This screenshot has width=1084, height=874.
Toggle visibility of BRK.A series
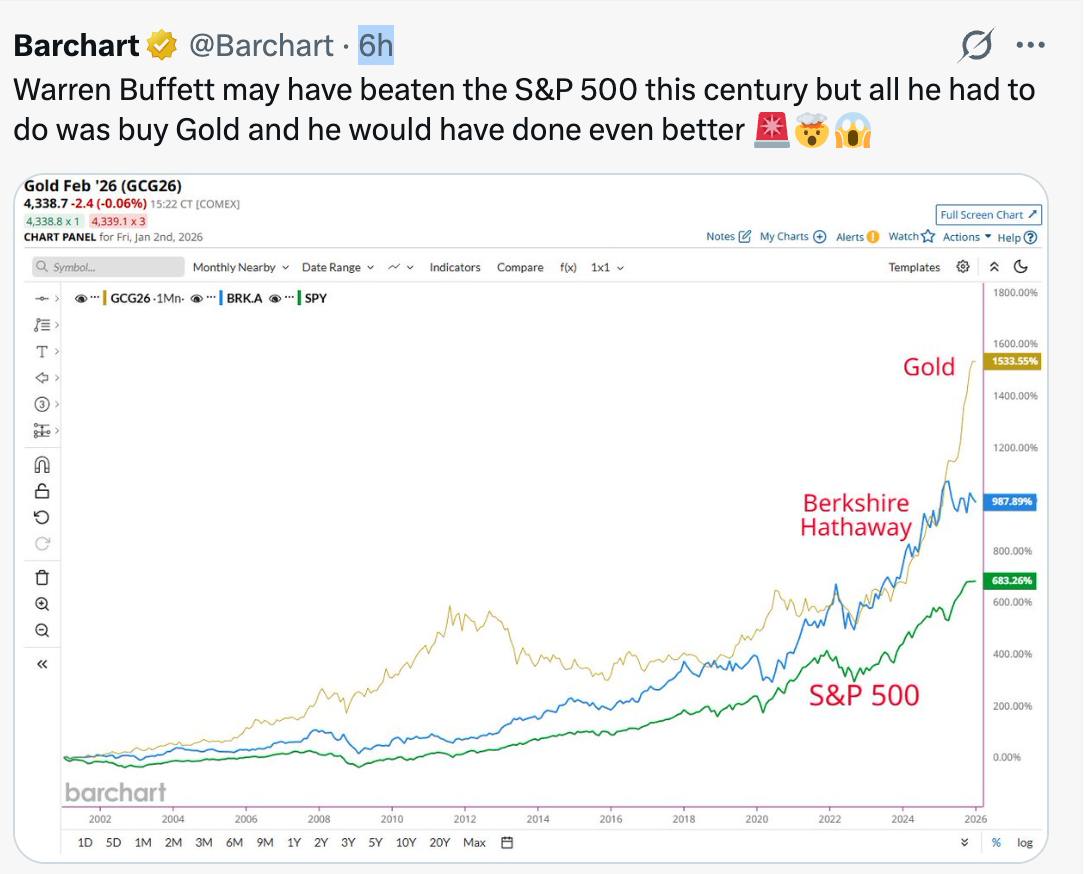click(197, 298)
